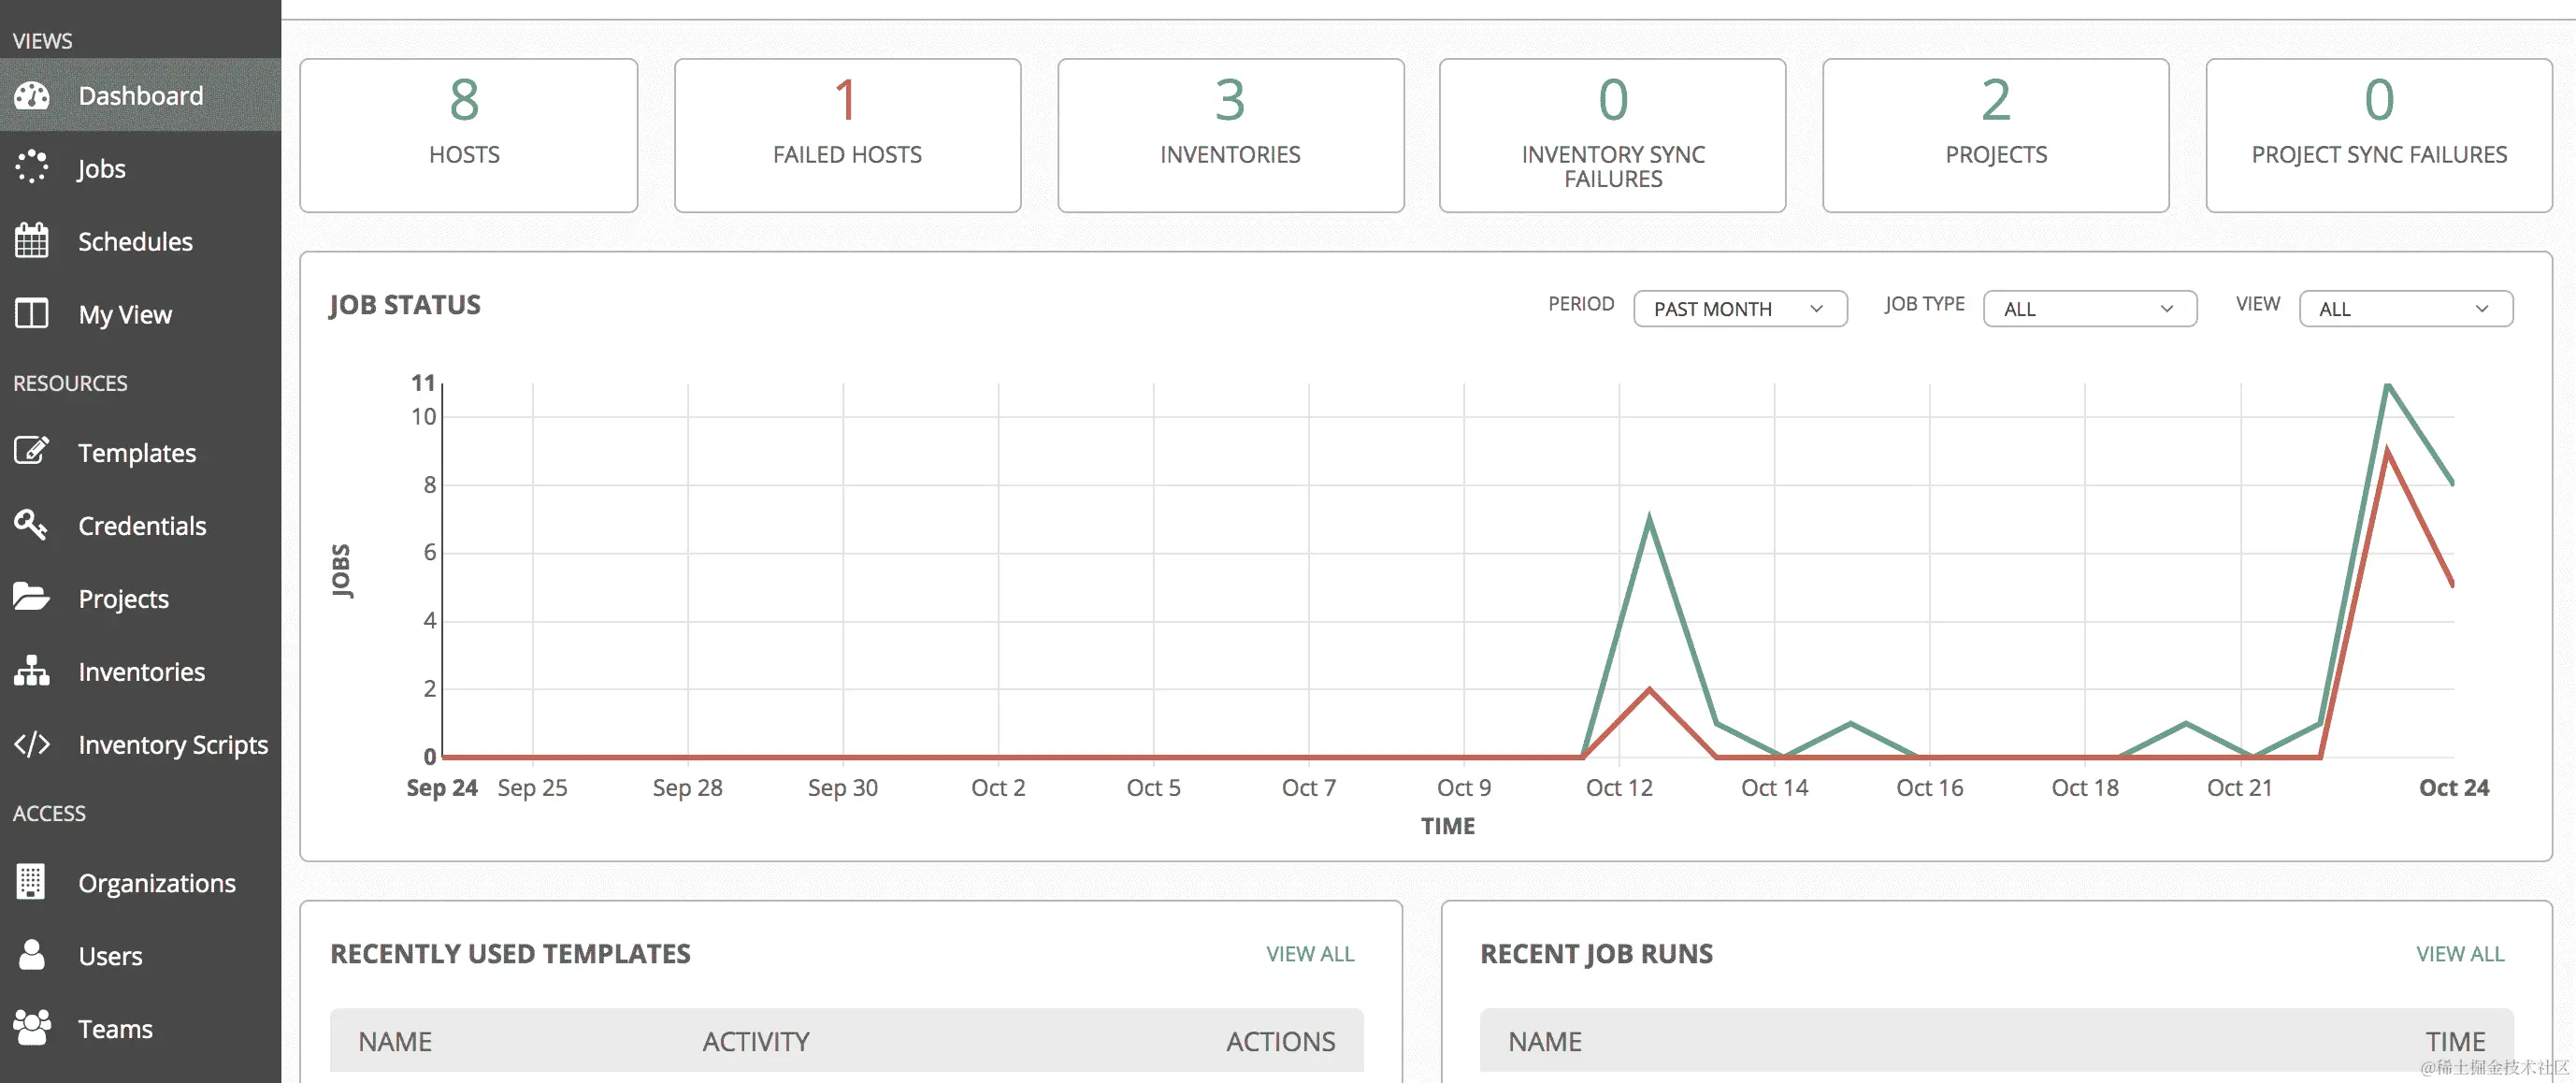Screen dimensions: 2576x1083
Task: Open Credentials using the key icon
Action: coord(32,524)
